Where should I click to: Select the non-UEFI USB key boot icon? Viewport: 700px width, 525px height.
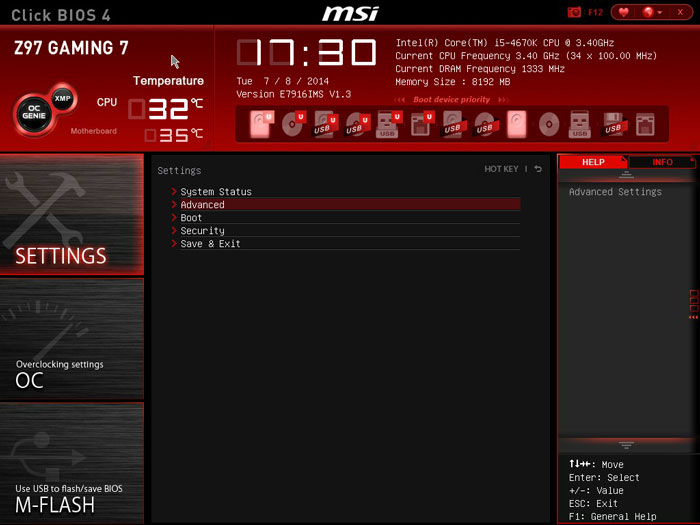coord(579,124)
